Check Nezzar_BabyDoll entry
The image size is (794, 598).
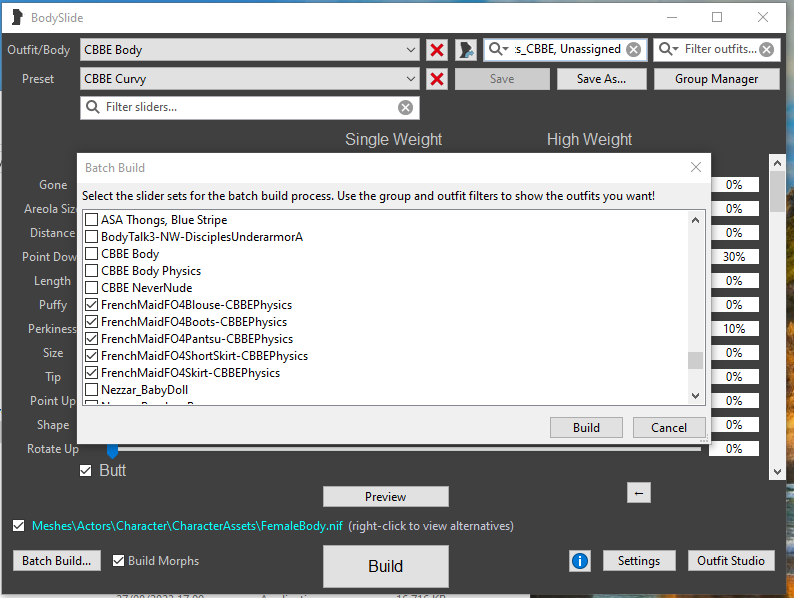pos(92,390)
